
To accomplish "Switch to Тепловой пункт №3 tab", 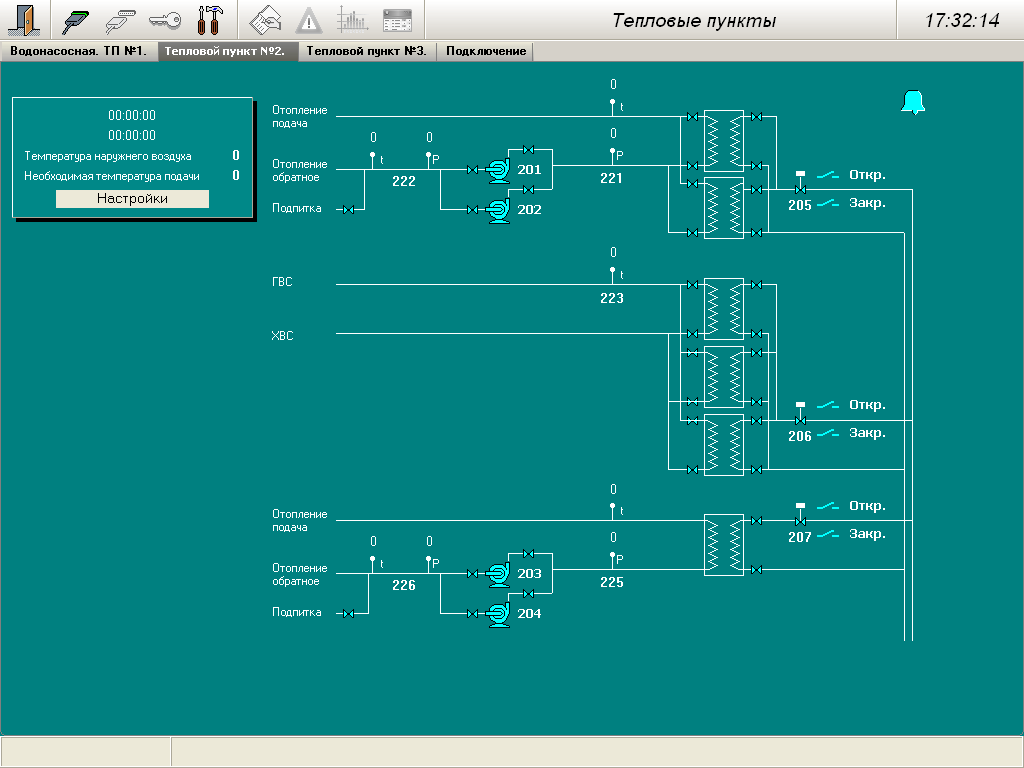I will tap(366, 51).
